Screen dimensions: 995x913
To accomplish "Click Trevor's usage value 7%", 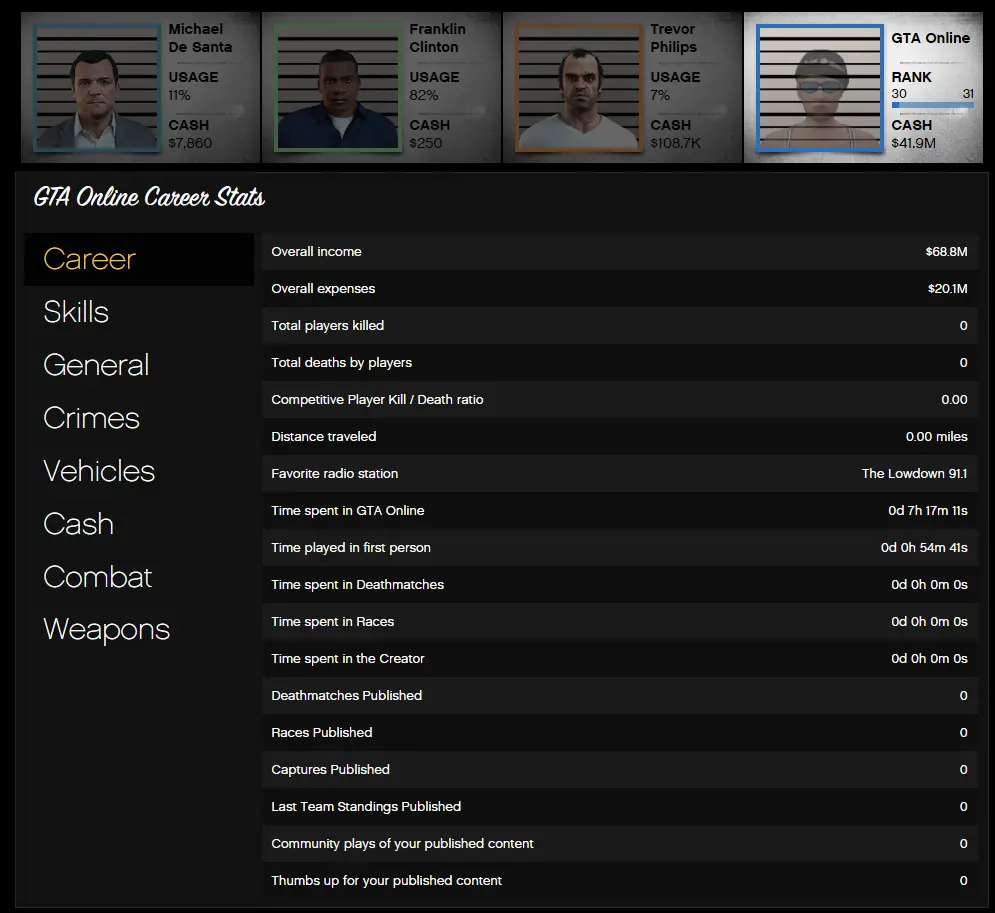I will [x=660, y=95].
